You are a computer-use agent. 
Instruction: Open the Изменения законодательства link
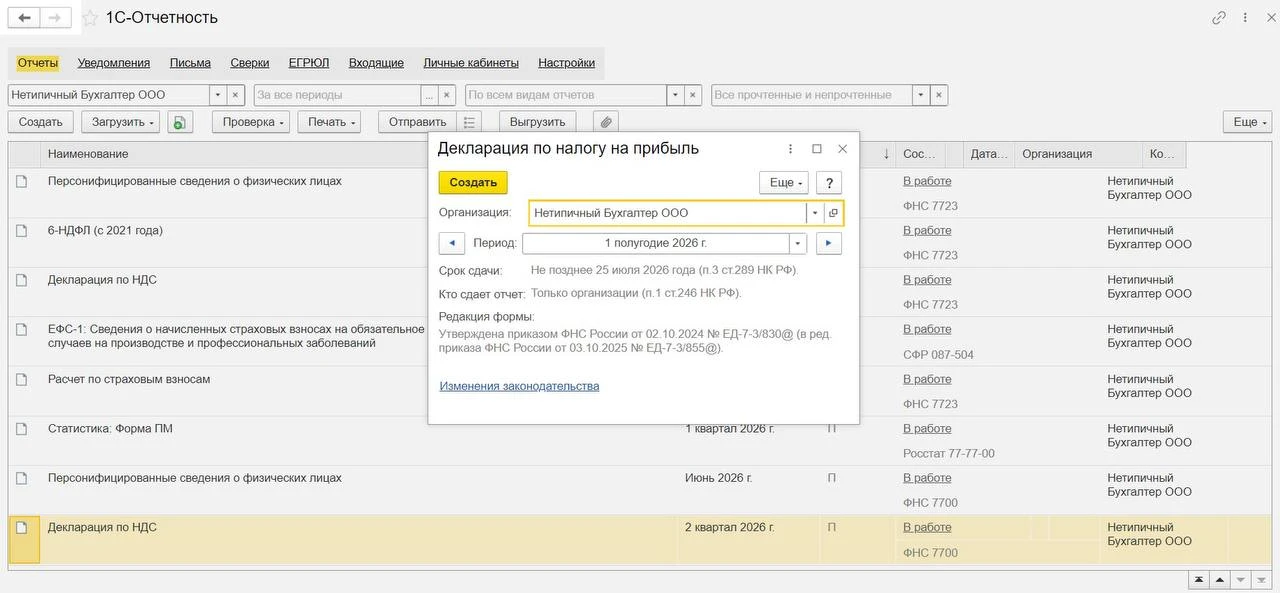519,386
